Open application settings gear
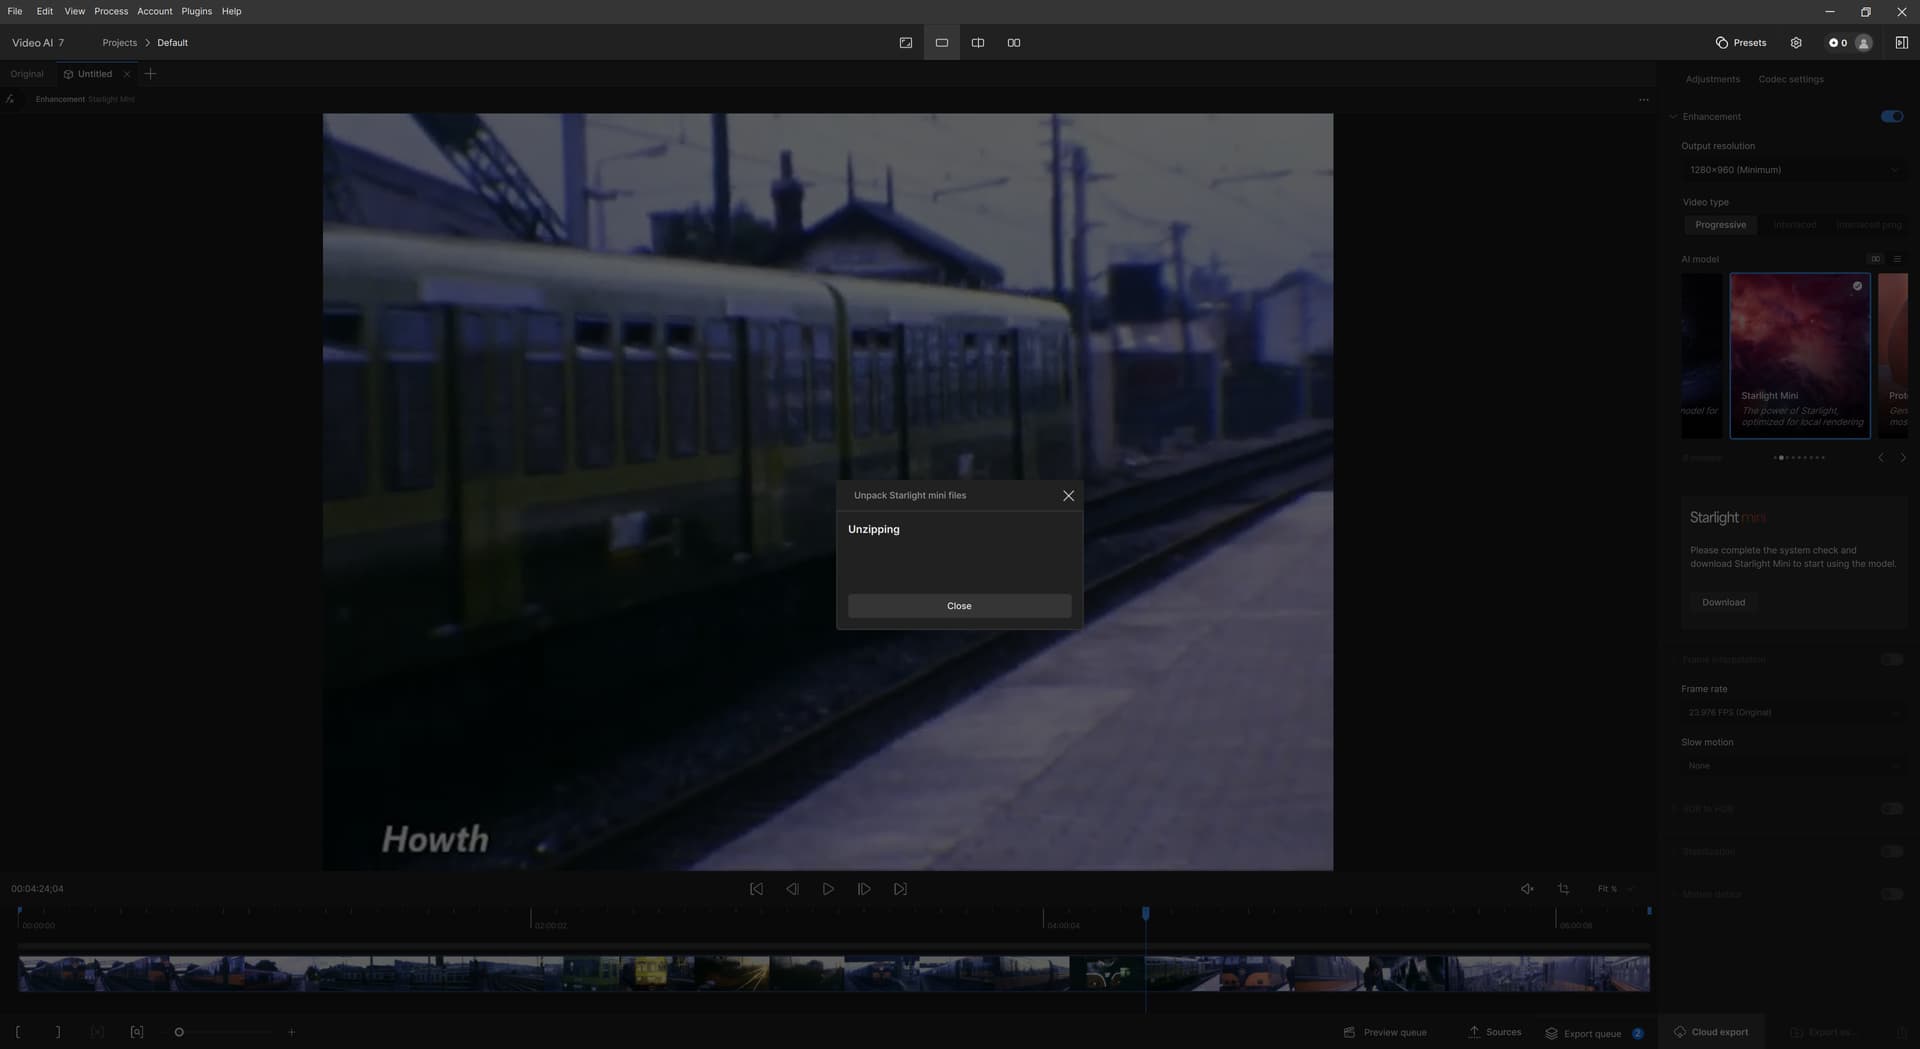The height and width of the screenshot is (1049, 1920). [x=1796, y=43]
